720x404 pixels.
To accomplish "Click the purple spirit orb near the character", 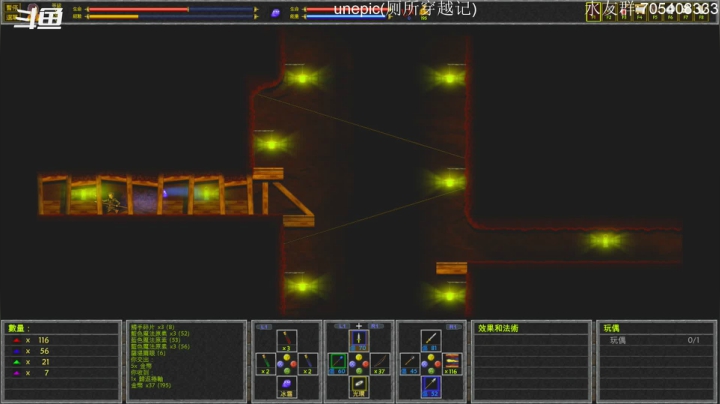I will [x=165, y=193].
